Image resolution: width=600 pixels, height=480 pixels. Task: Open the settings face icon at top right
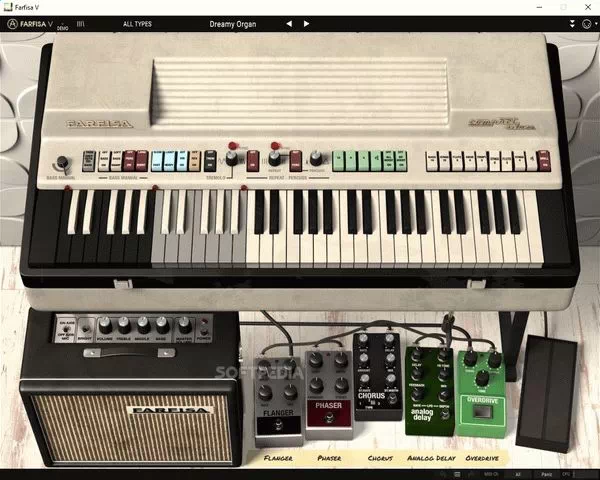pyautogui.click(x=585, y=23)
